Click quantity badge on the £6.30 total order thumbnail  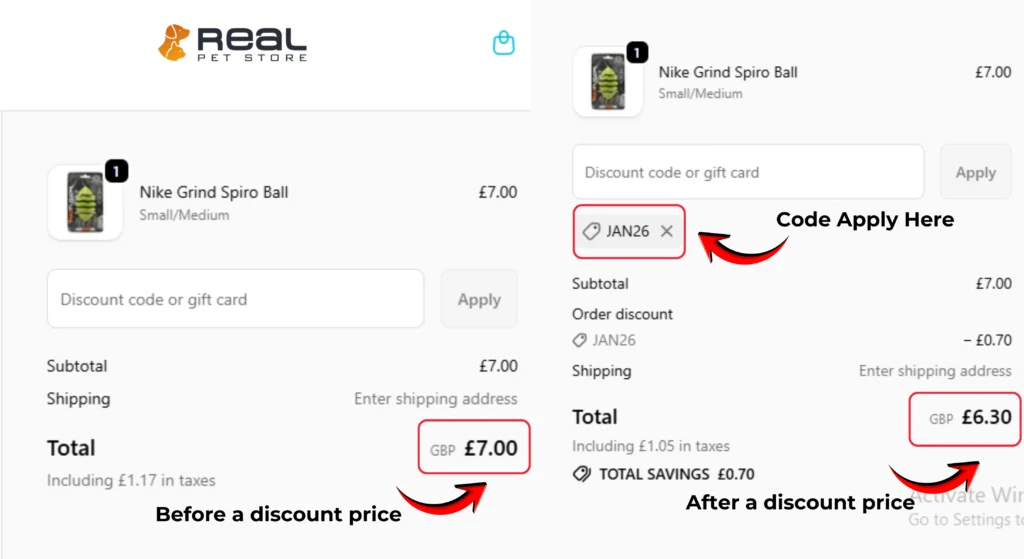click(x=637, y=53)
